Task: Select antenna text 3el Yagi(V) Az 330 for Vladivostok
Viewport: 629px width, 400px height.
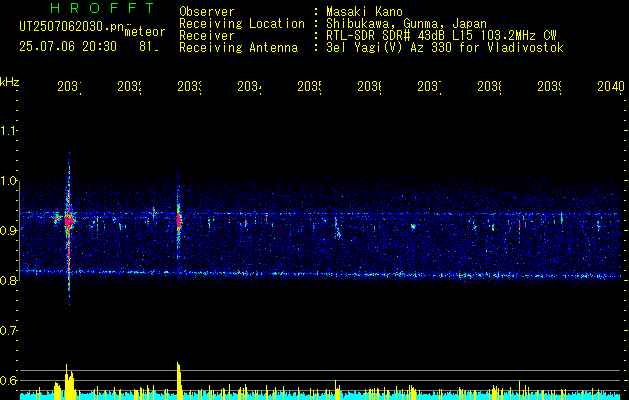Action: (x=445, y=48)
